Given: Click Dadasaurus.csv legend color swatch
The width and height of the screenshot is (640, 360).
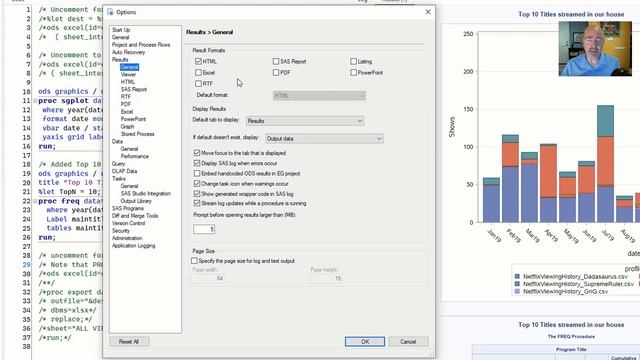Looking at the screenshot, I should [517, 276].
